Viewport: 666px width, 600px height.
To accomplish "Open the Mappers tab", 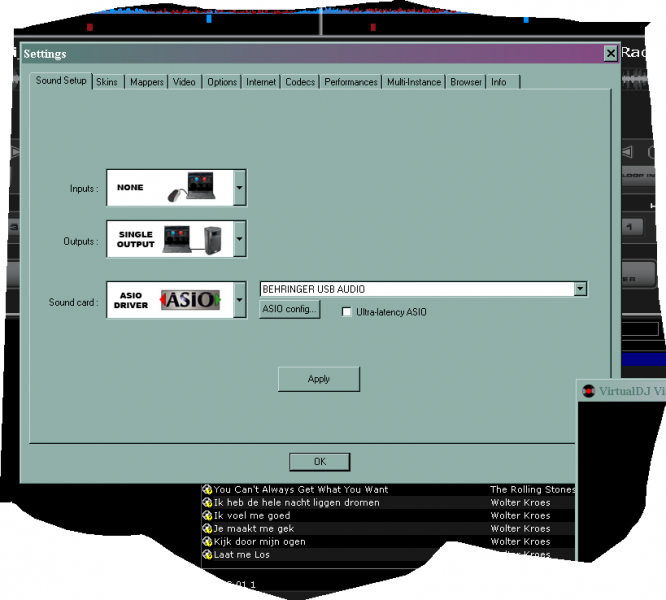I will coord(147,82).
